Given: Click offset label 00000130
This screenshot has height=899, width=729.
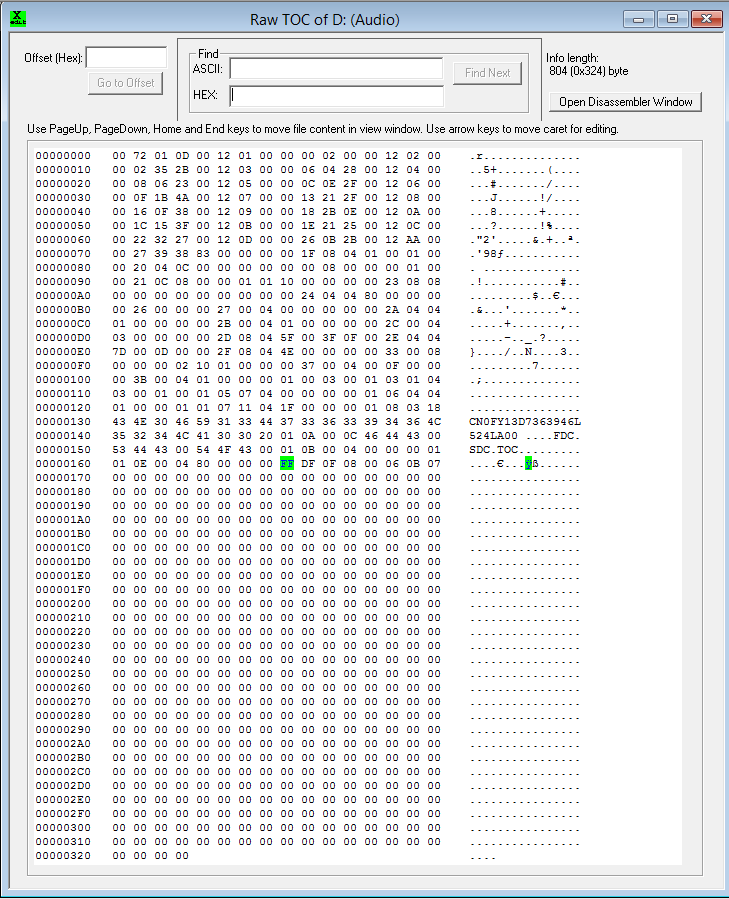Looking at the screenshot, I should click(x=63, y=421).
